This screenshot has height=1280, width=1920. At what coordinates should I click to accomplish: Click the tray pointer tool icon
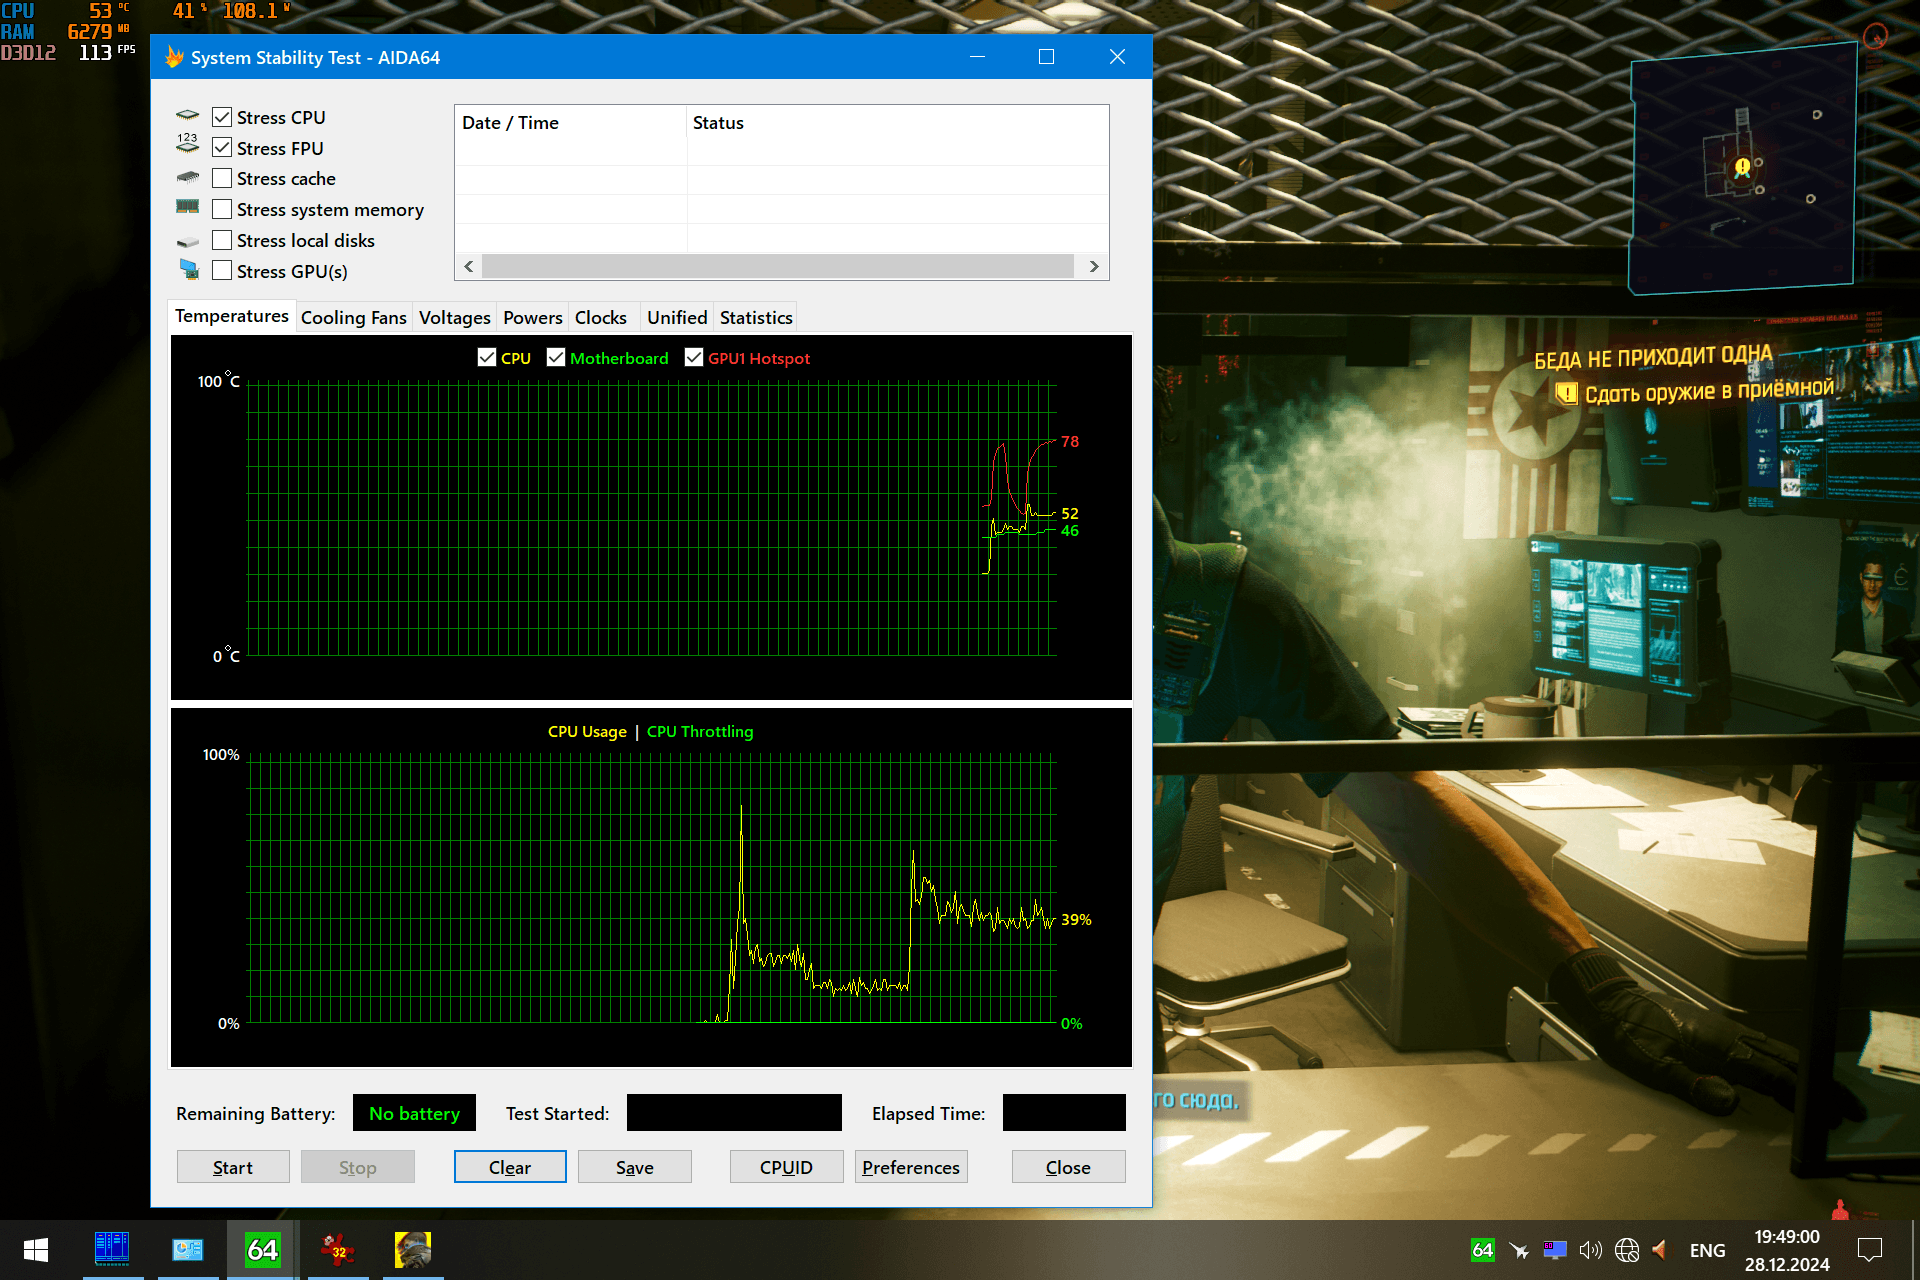click(1519, 1250)
